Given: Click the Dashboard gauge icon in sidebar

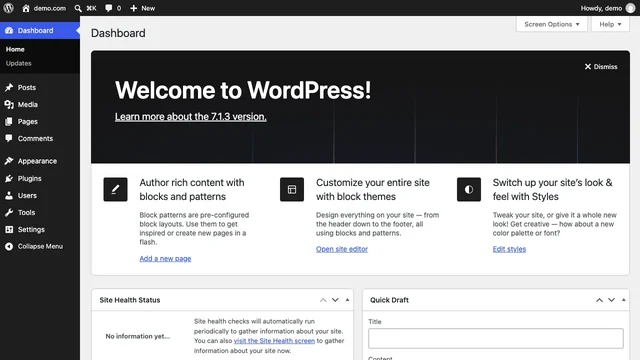Looking at the screenshot, I should click(x=9, y=31).
